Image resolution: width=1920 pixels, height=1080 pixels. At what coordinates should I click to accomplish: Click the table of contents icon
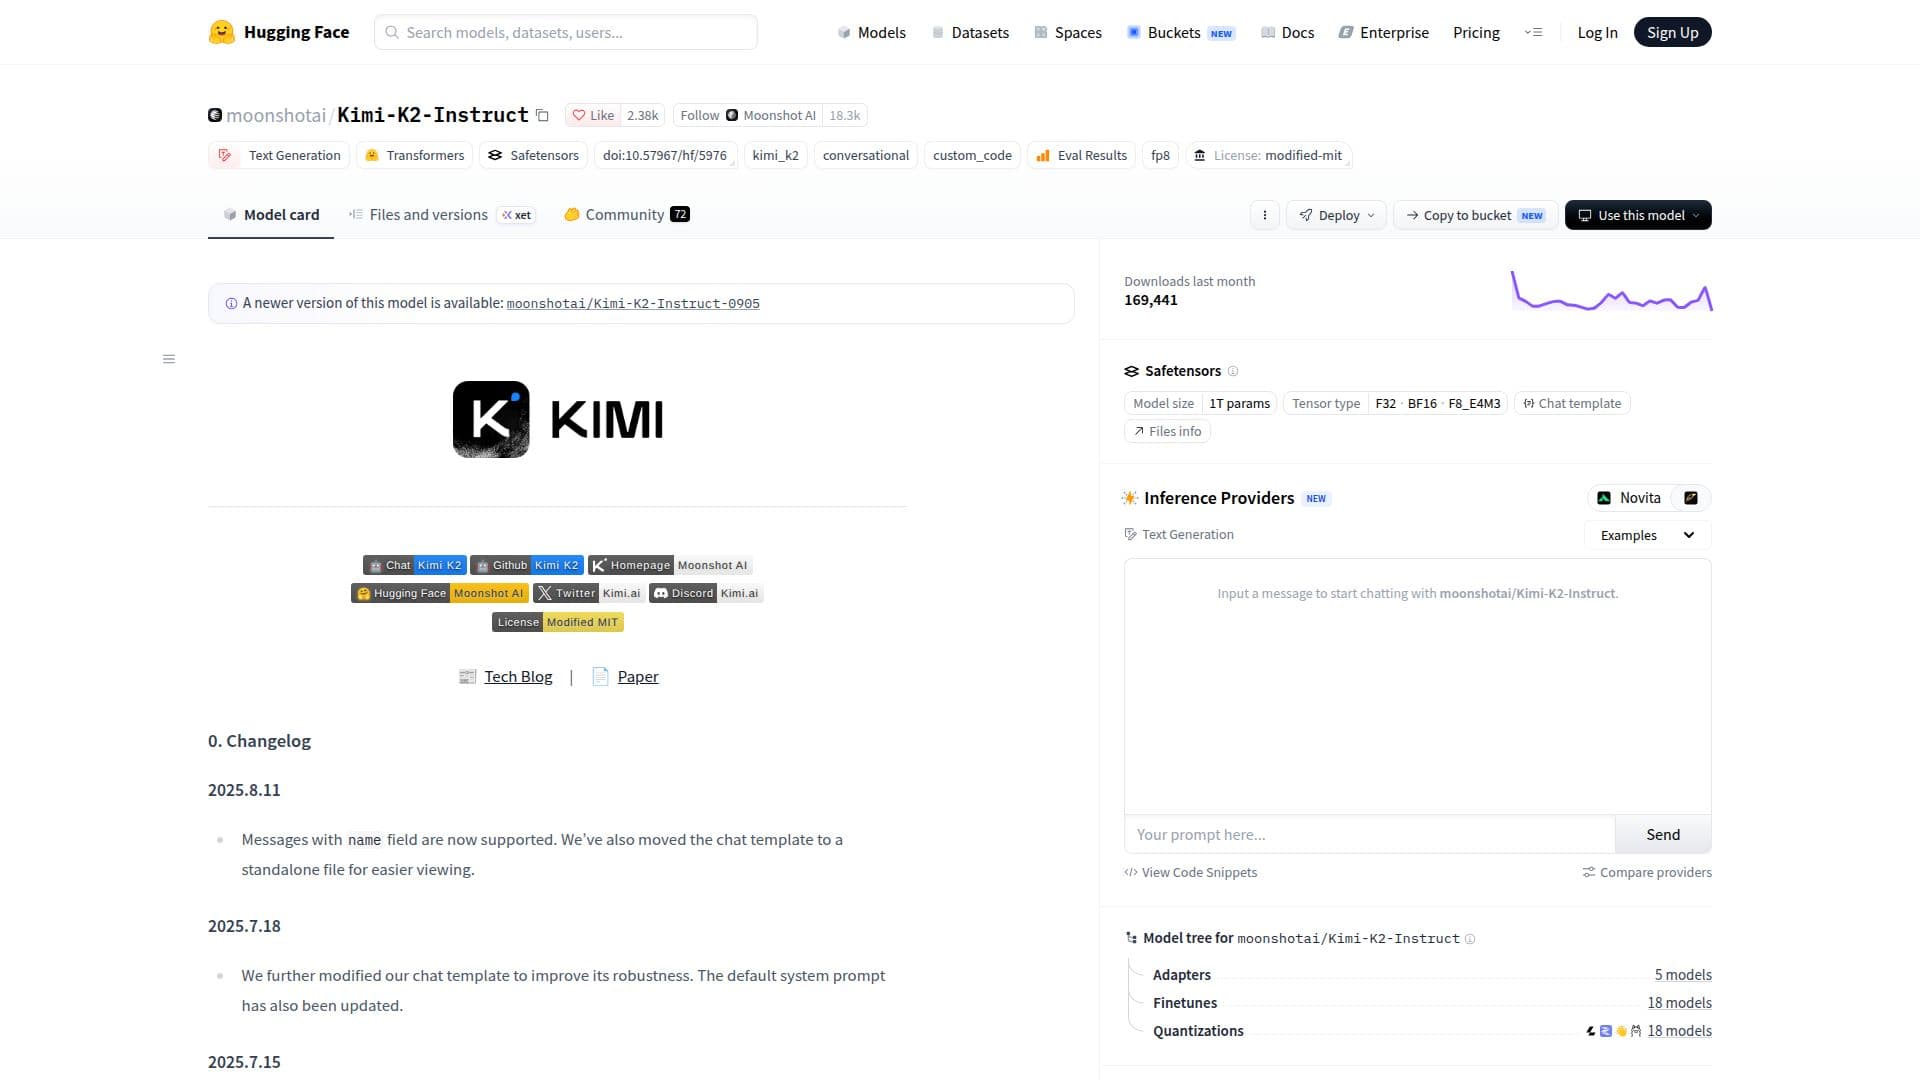(169, 359)
